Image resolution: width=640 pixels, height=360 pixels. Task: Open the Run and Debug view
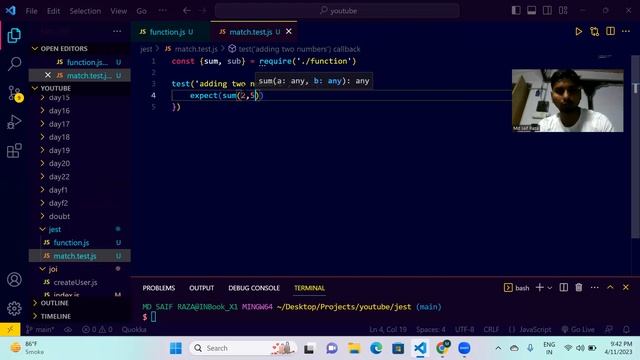pyautogui.click(x=14, y=122)
